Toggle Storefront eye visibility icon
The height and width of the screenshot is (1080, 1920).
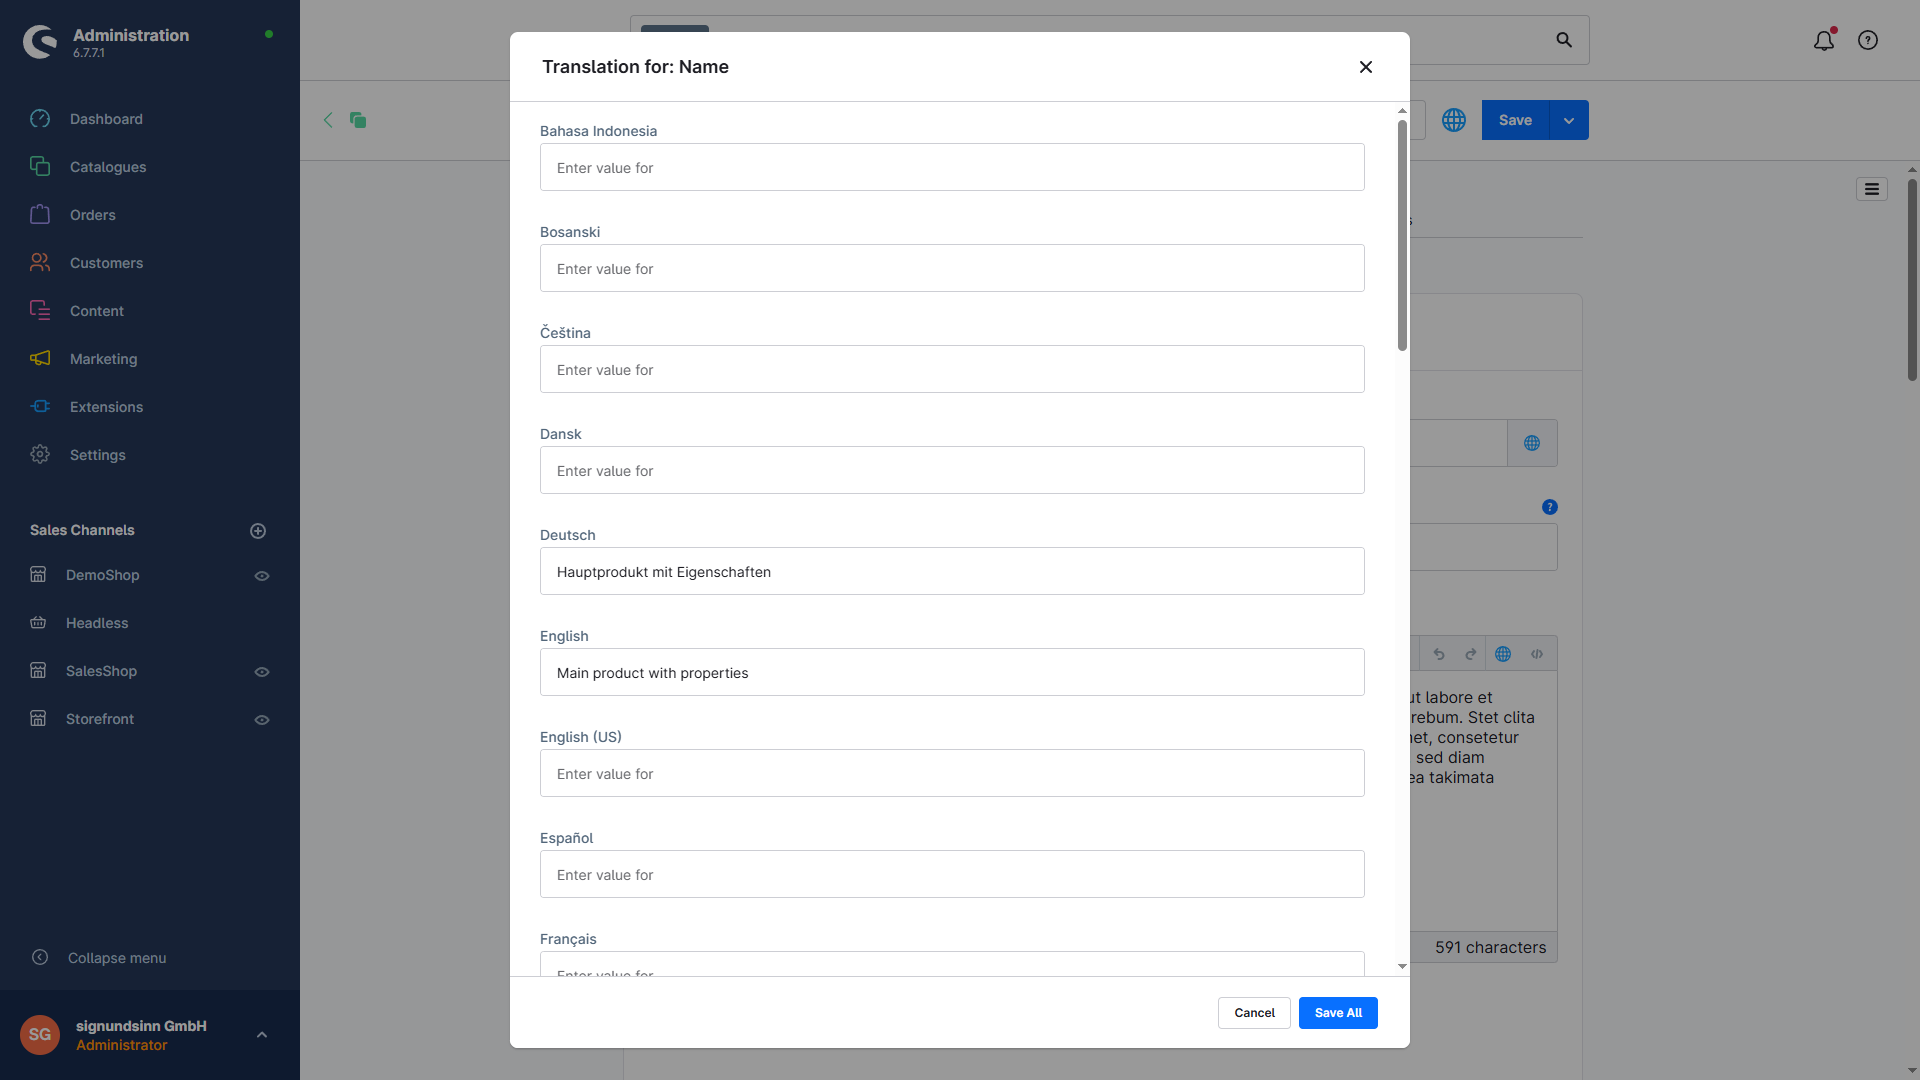[262, 720]
